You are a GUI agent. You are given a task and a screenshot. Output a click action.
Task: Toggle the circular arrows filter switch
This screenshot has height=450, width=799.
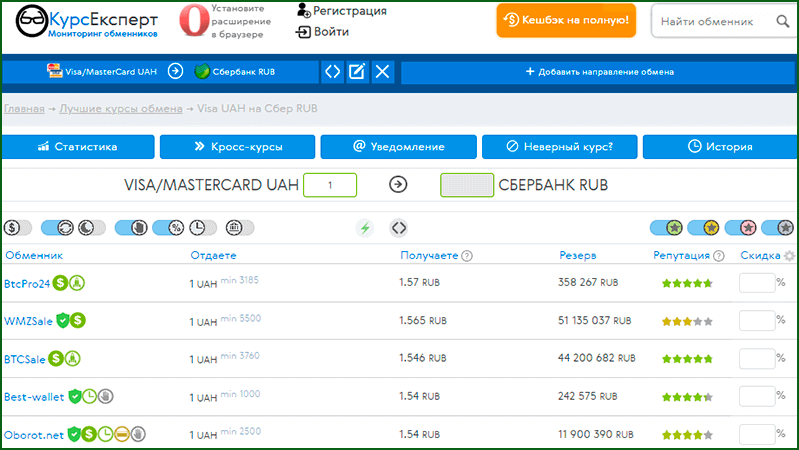58,228
